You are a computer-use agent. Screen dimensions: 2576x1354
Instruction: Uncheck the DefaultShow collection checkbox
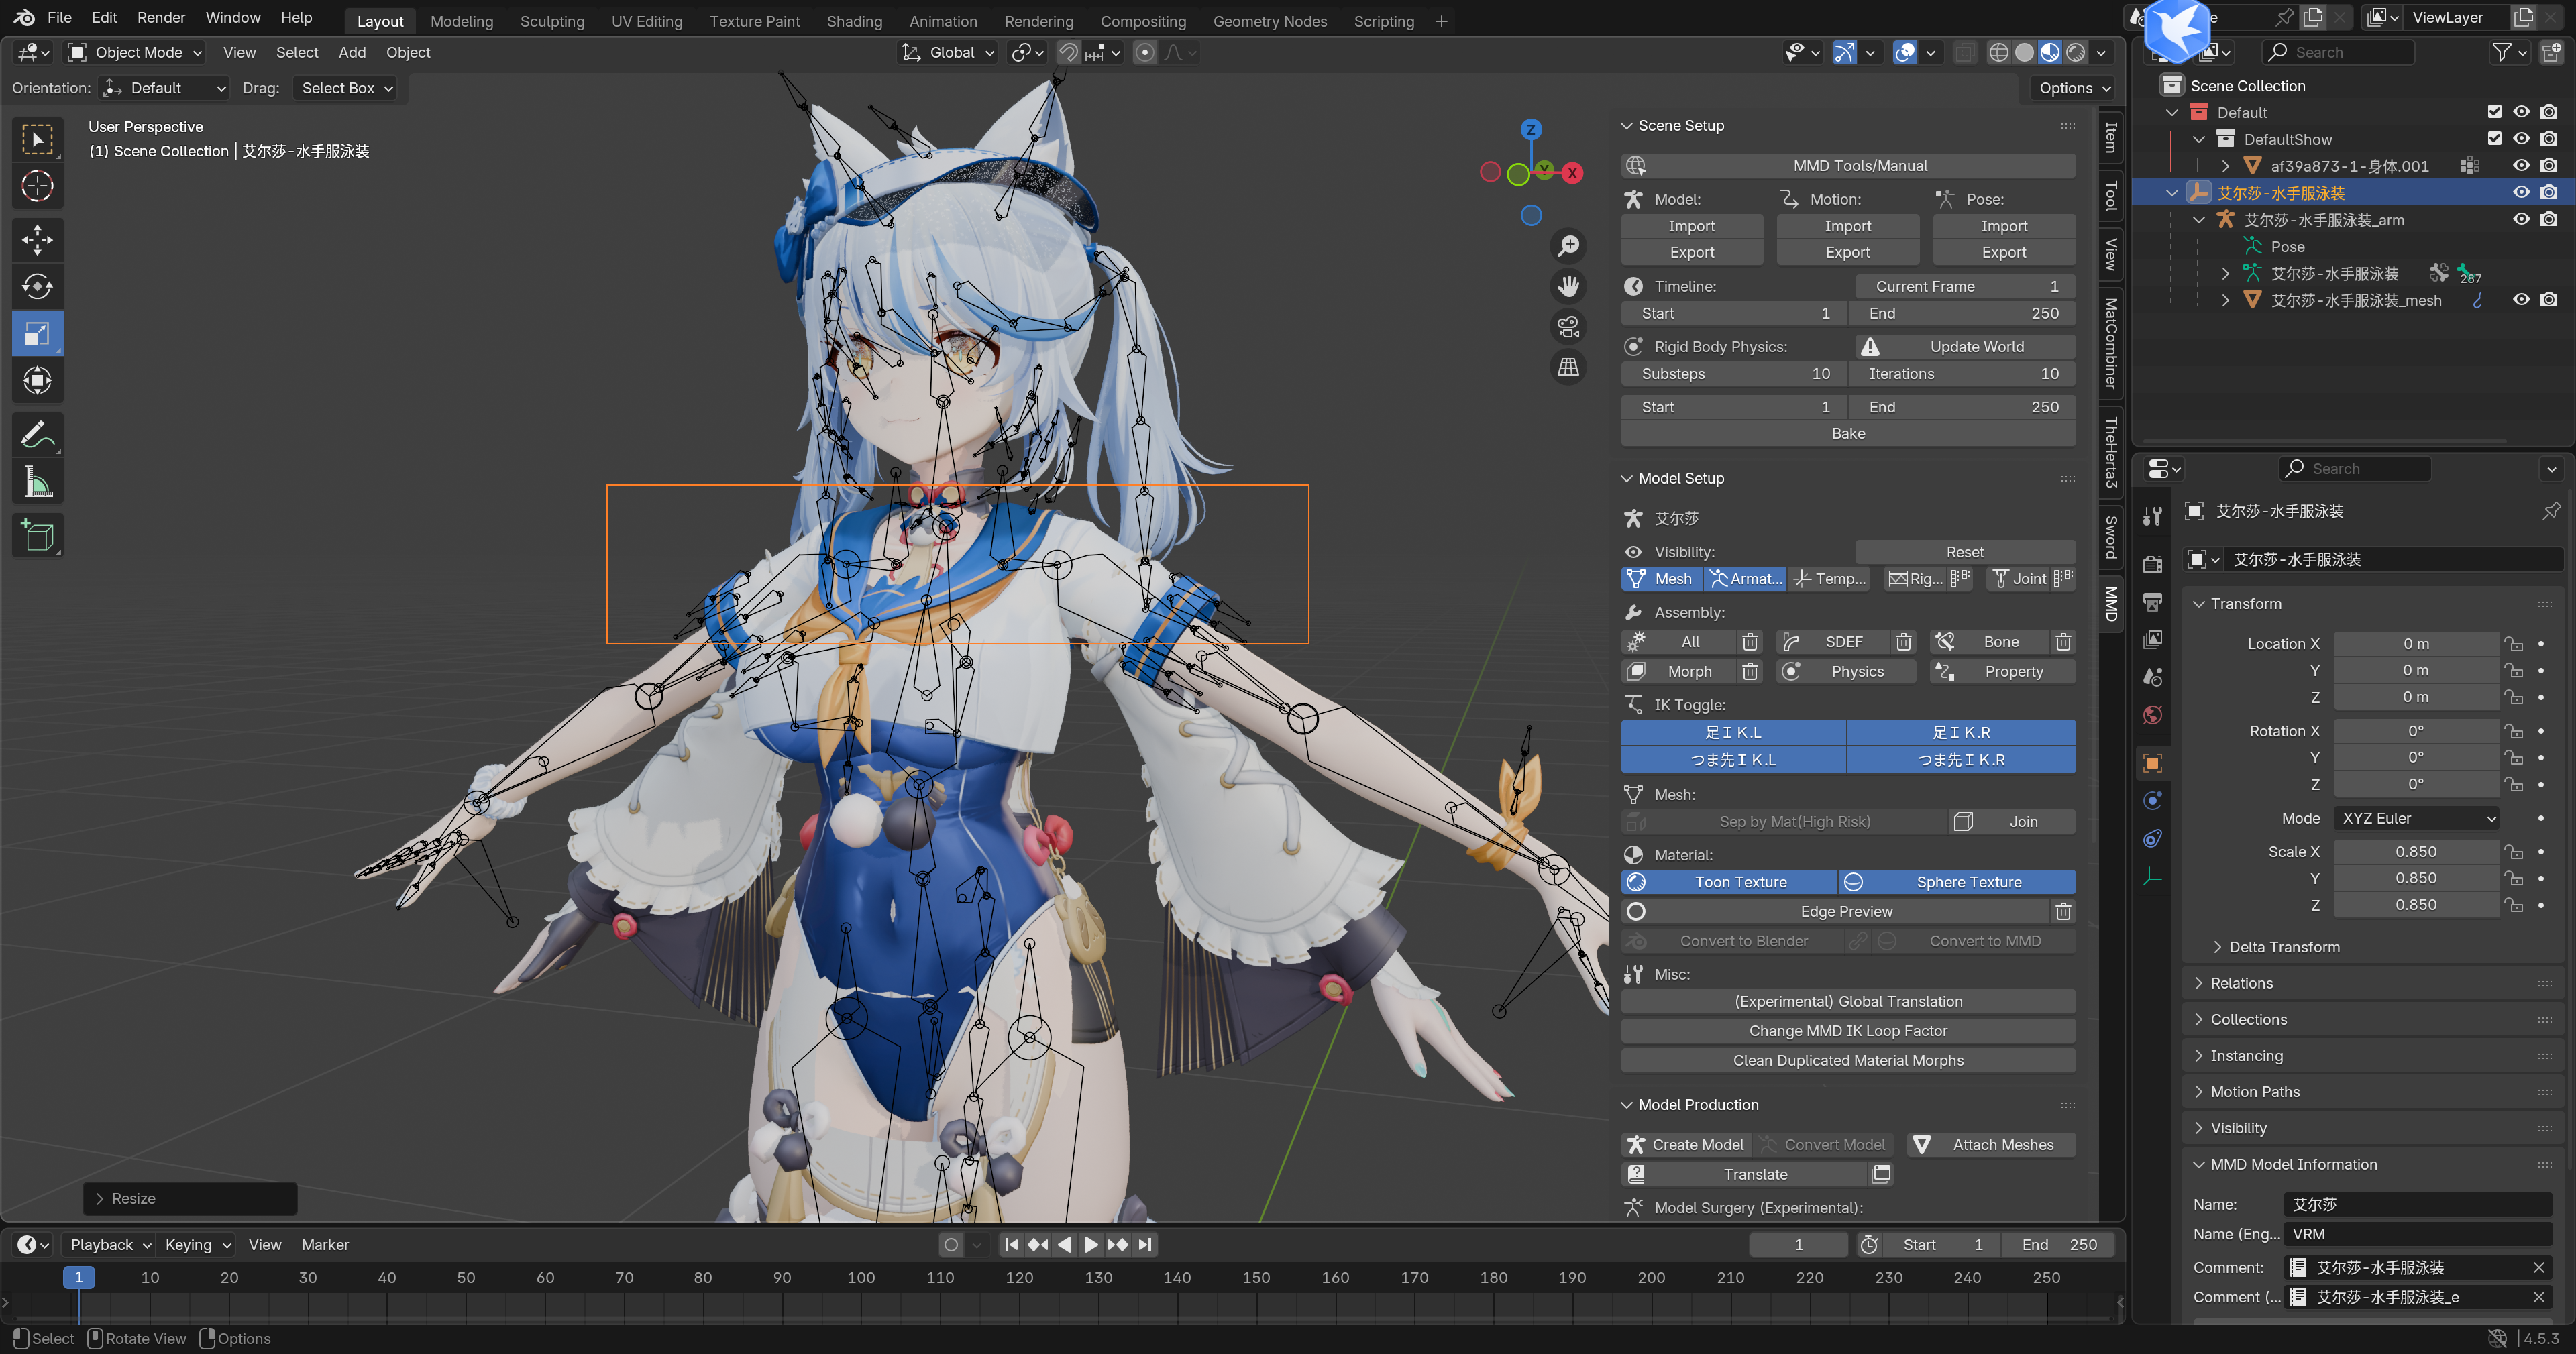2494,139
